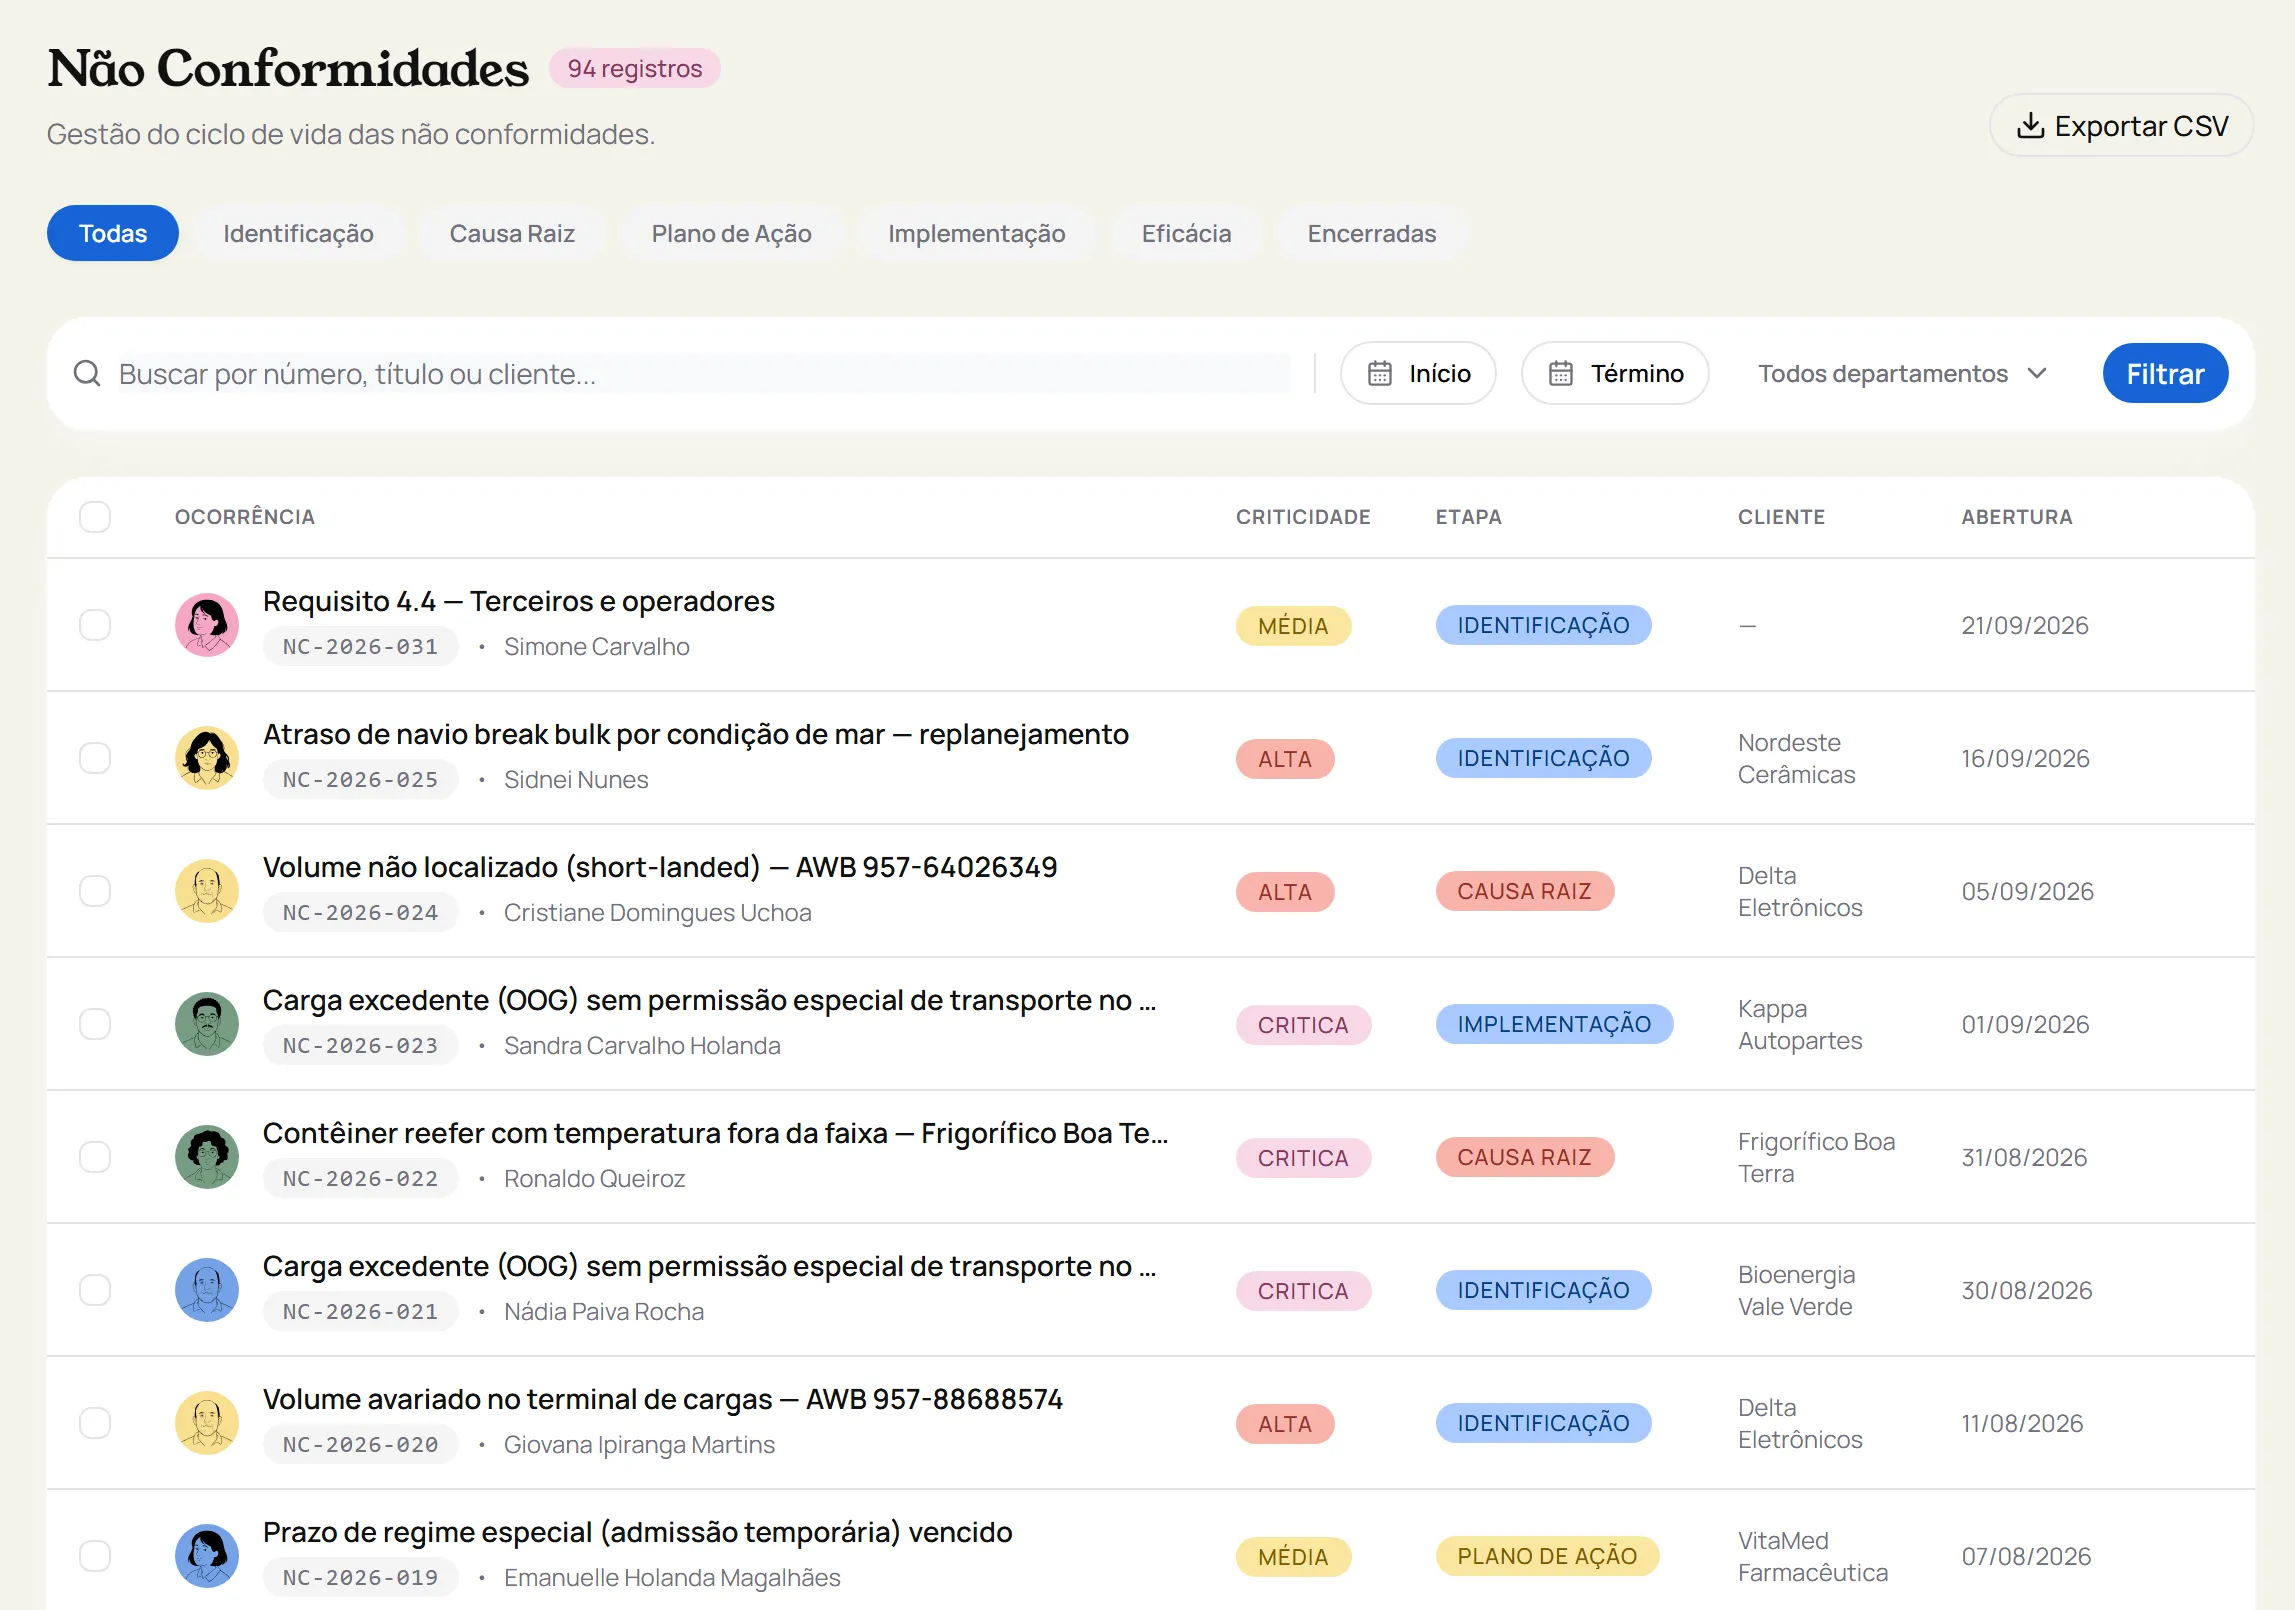
Task: Click the Exportar CSV button
Action: tap(2121, 126)
